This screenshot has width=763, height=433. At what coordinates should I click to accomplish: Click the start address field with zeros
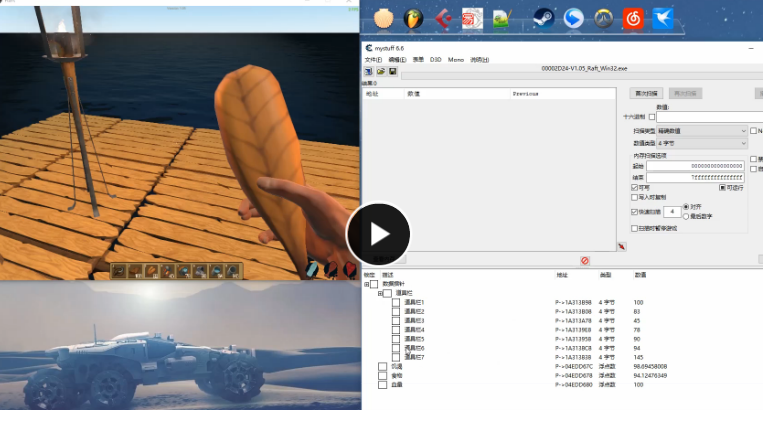pyautogui.click(x=695, y=166)
